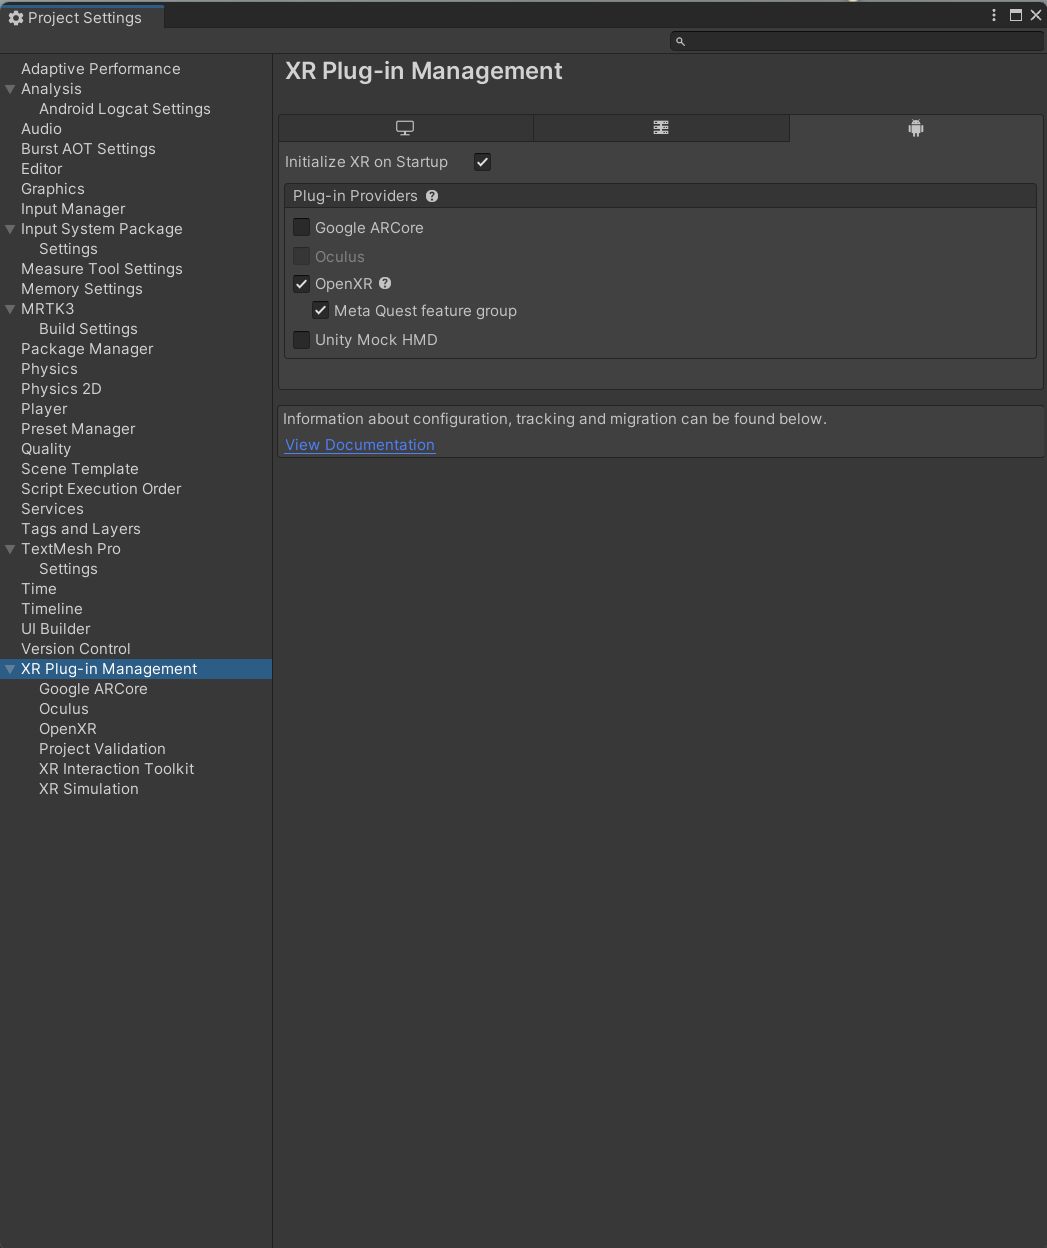The image size is (1047, 1248).
Task: Select Graphics in the settings list
Action: [53, 189]
